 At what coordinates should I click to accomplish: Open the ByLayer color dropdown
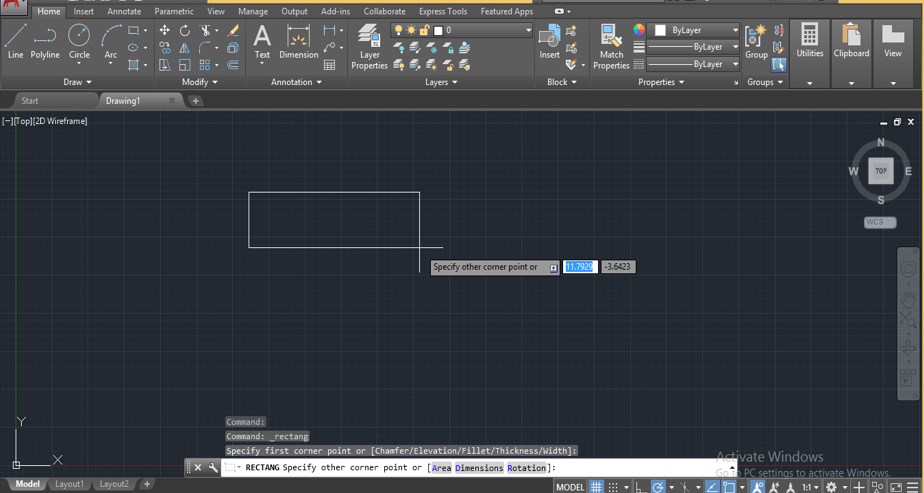click(x=735, y=30)
